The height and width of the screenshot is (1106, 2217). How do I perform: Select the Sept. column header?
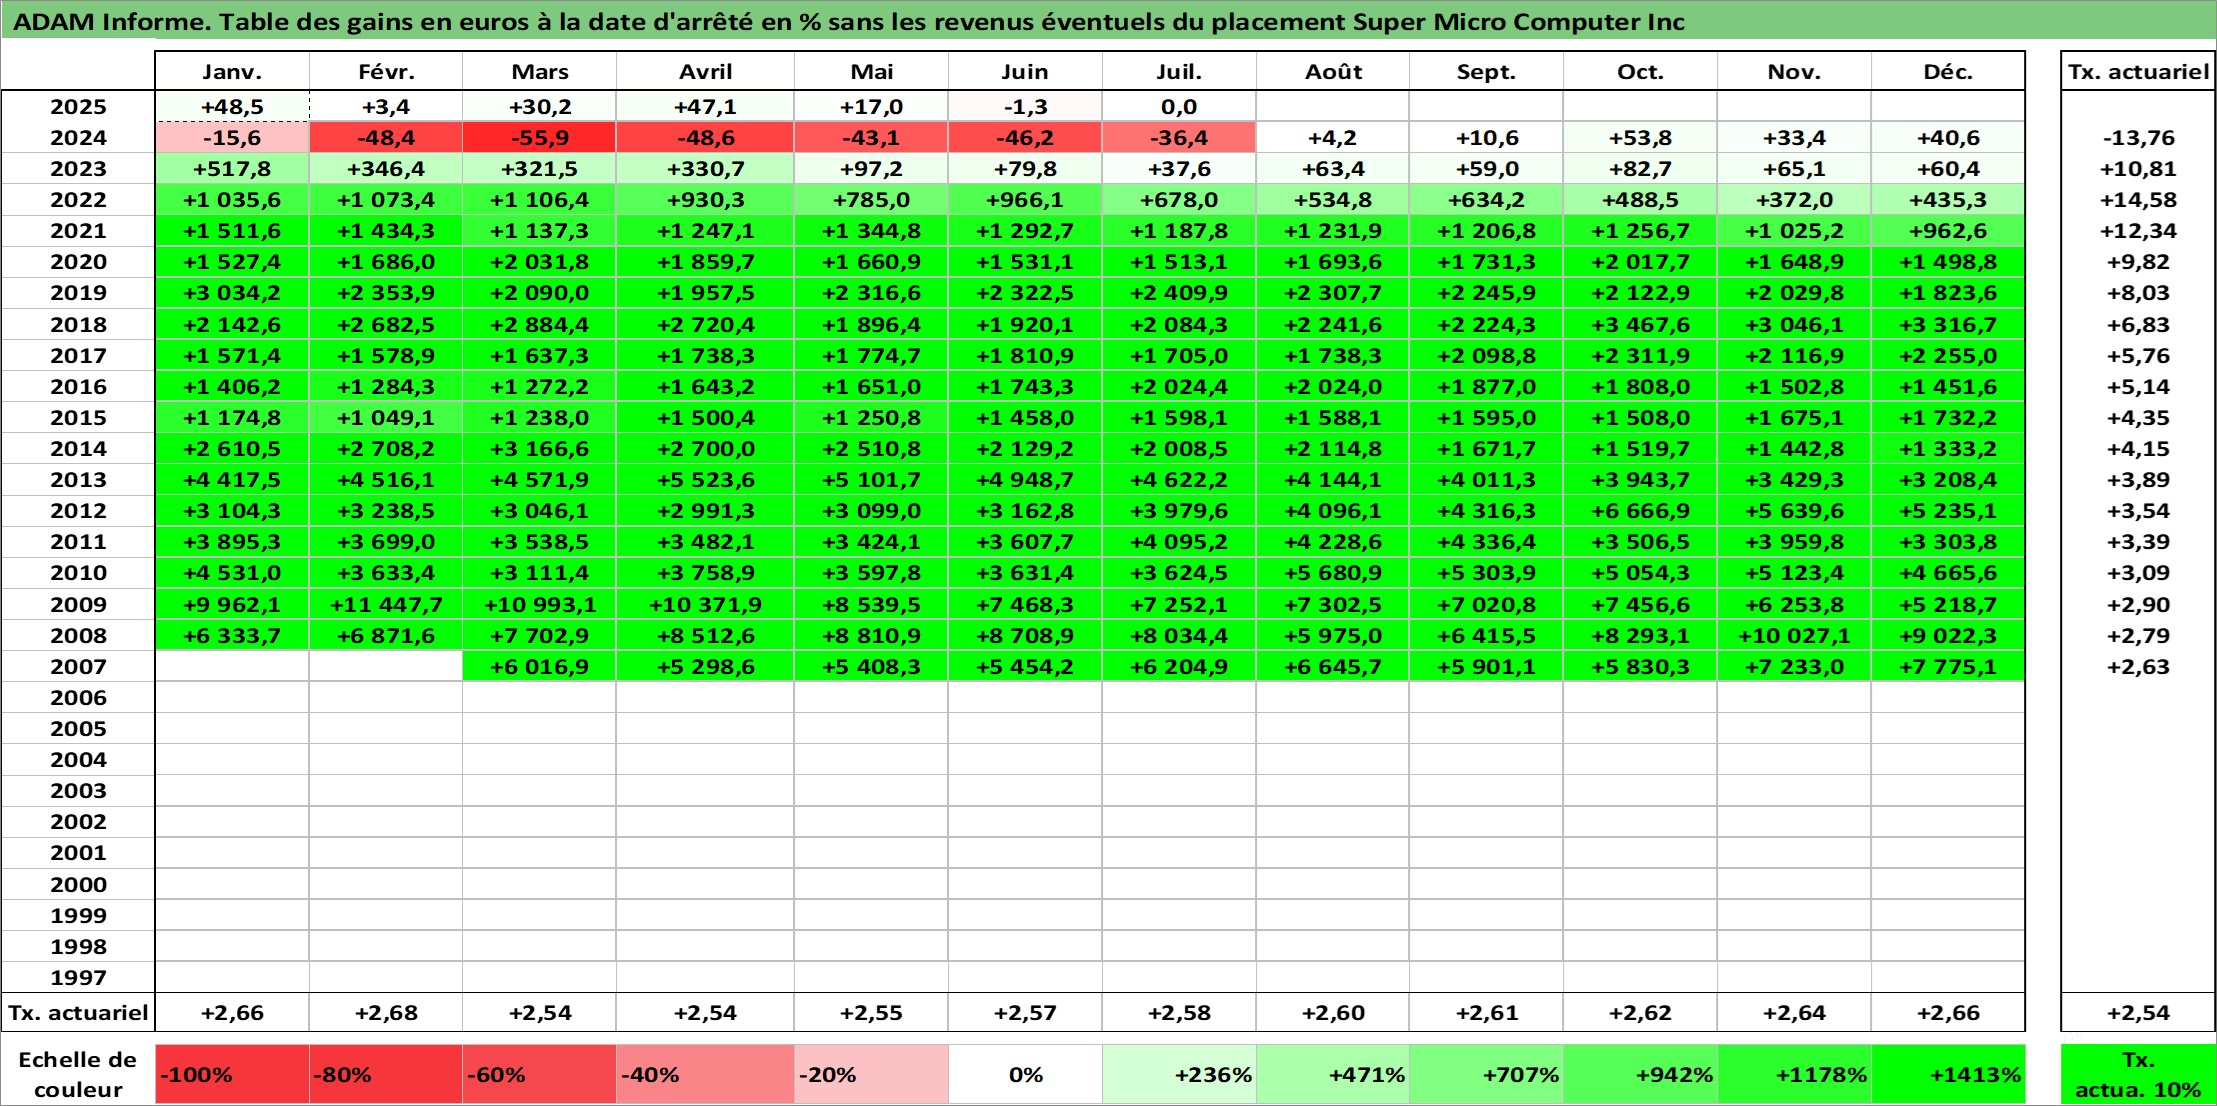[1487, 72]
